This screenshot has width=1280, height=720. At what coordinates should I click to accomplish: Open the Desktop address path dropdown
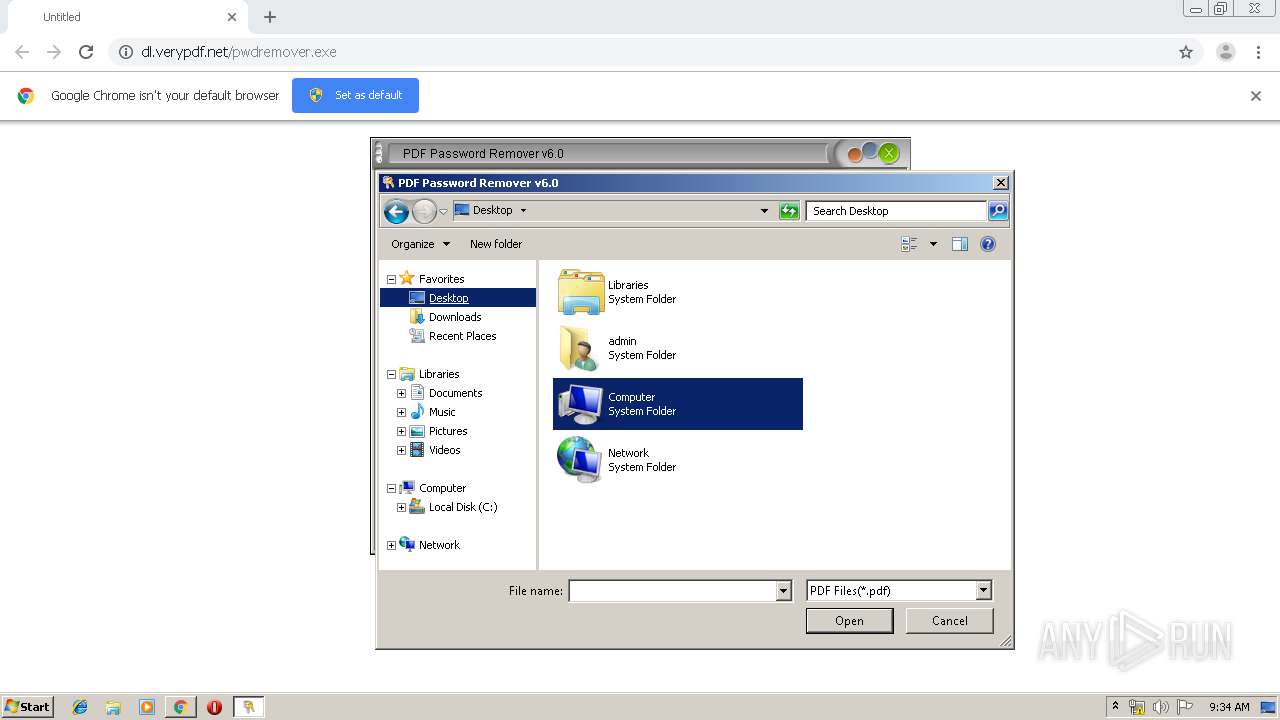coord(523,211)
